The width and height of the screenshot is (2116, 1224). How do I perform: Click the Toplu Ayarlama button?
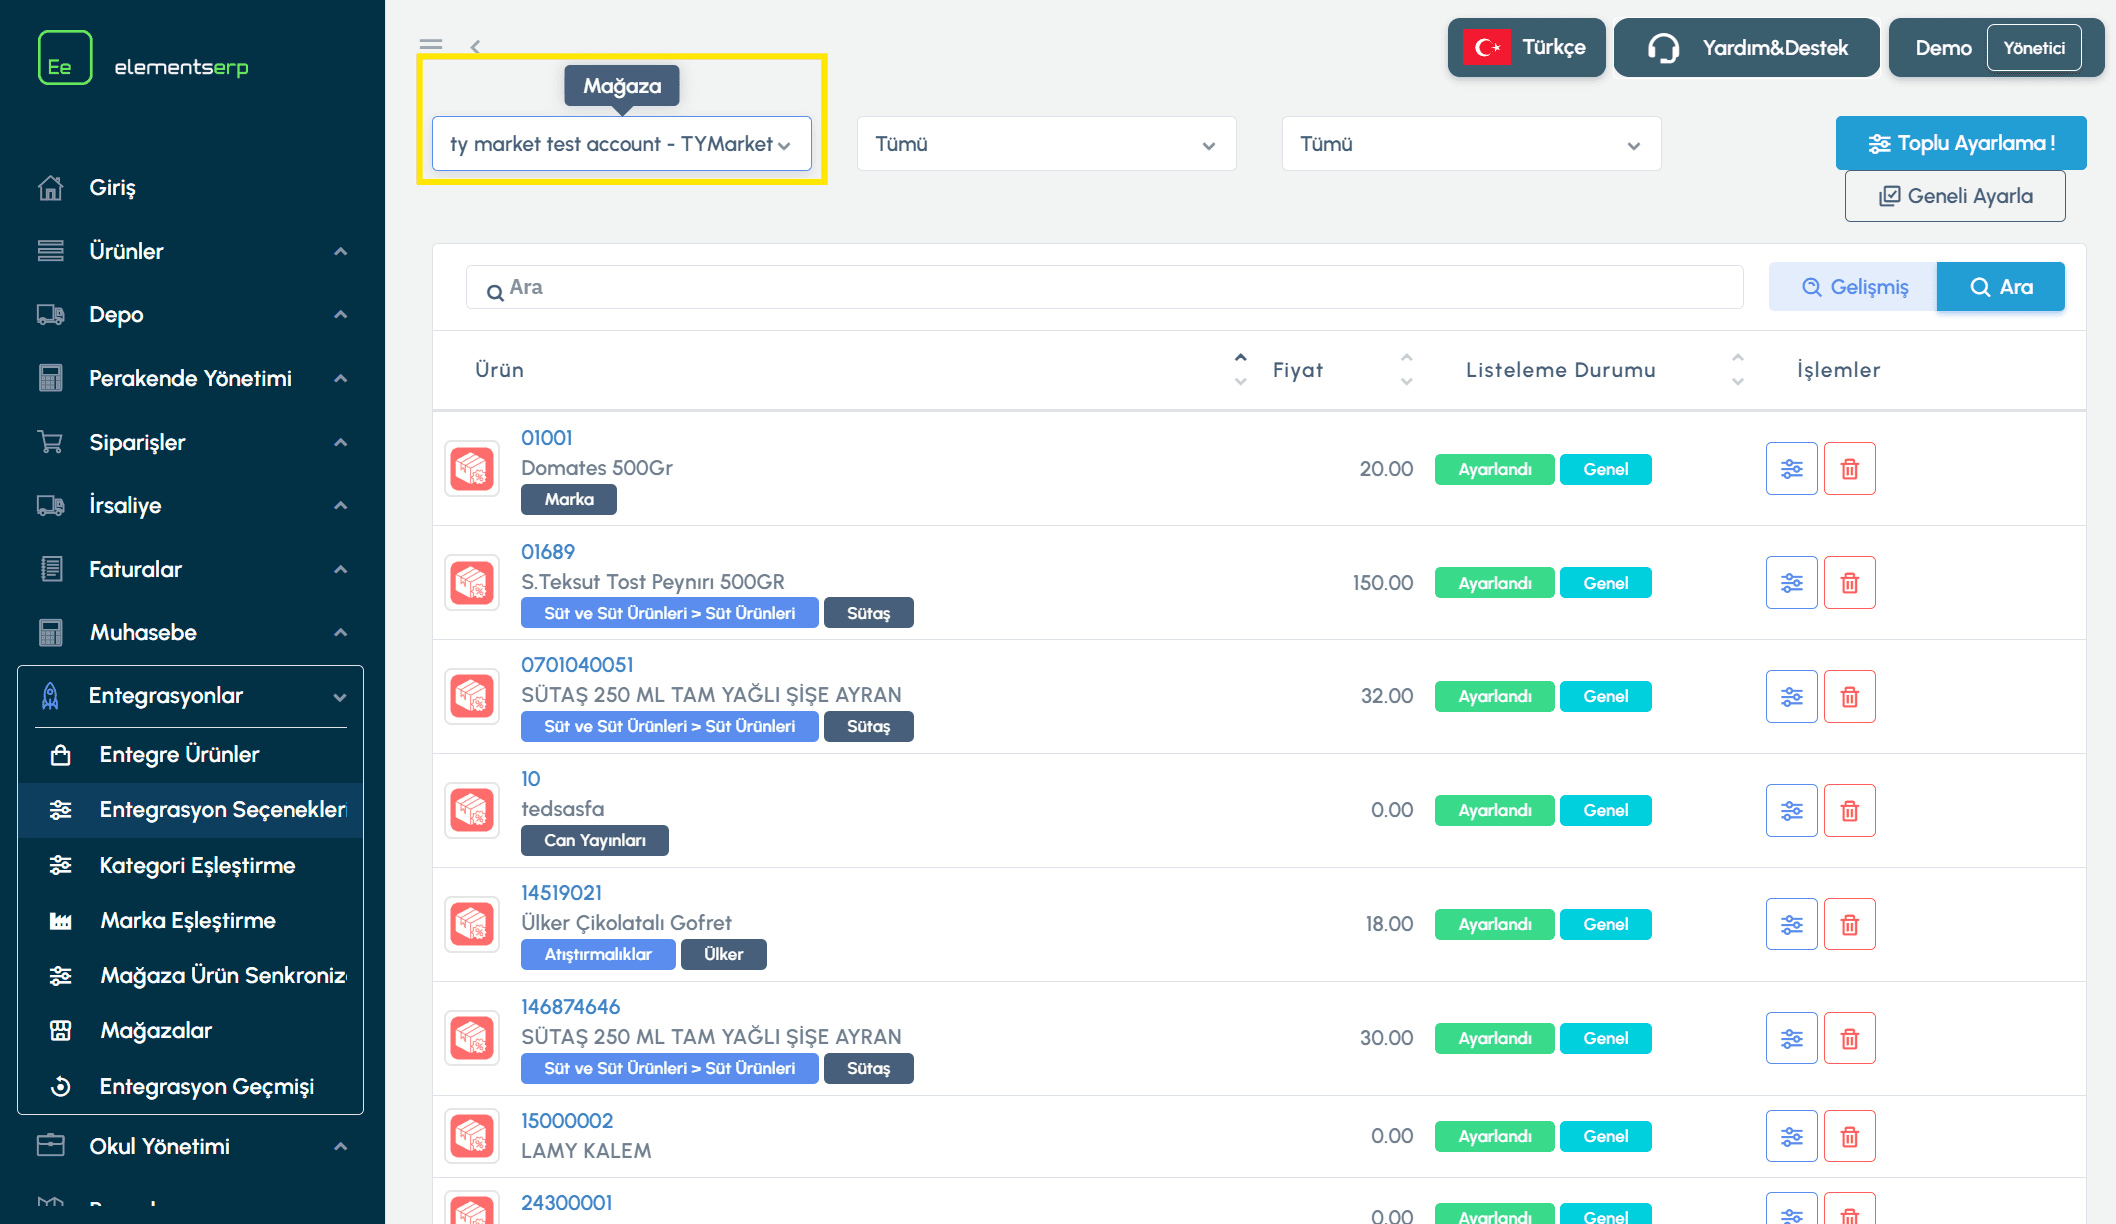coord(1960,143)
